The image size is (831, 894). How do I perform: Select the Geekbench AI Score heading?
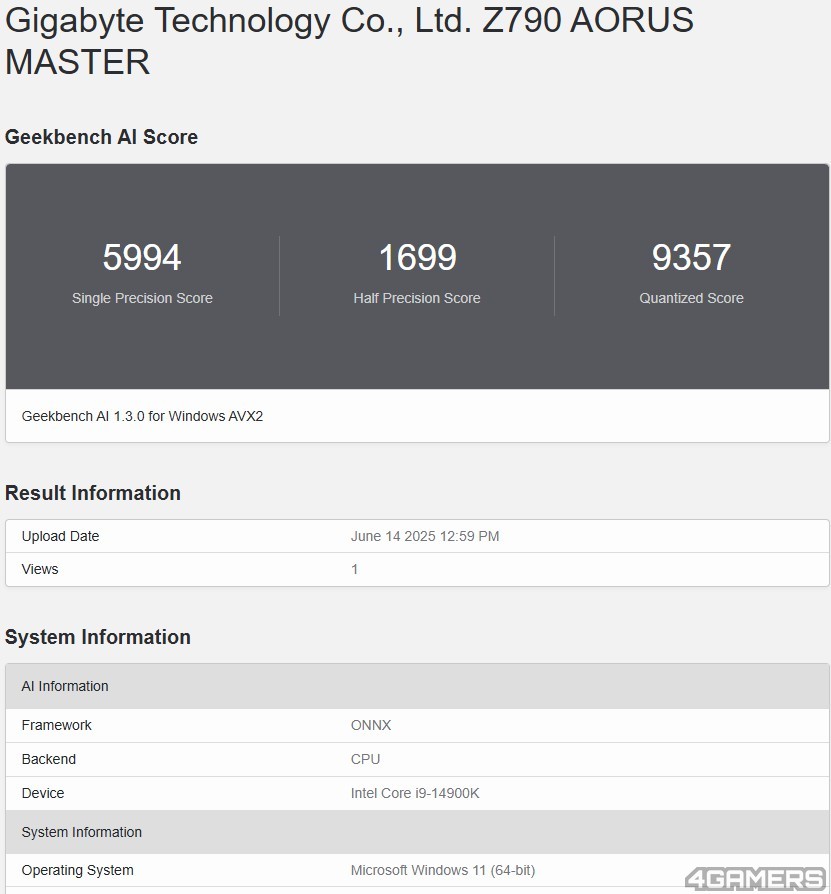pos(101,137)
